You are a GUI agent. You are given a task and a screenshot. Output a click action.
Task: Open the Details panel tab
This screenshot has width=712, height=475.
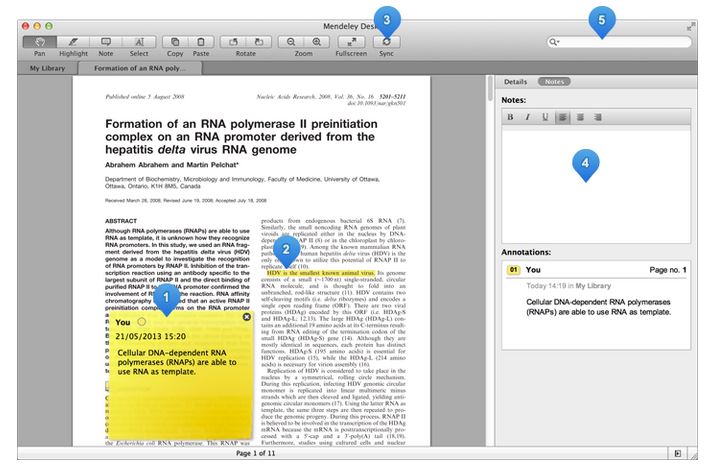pos(515,82)
